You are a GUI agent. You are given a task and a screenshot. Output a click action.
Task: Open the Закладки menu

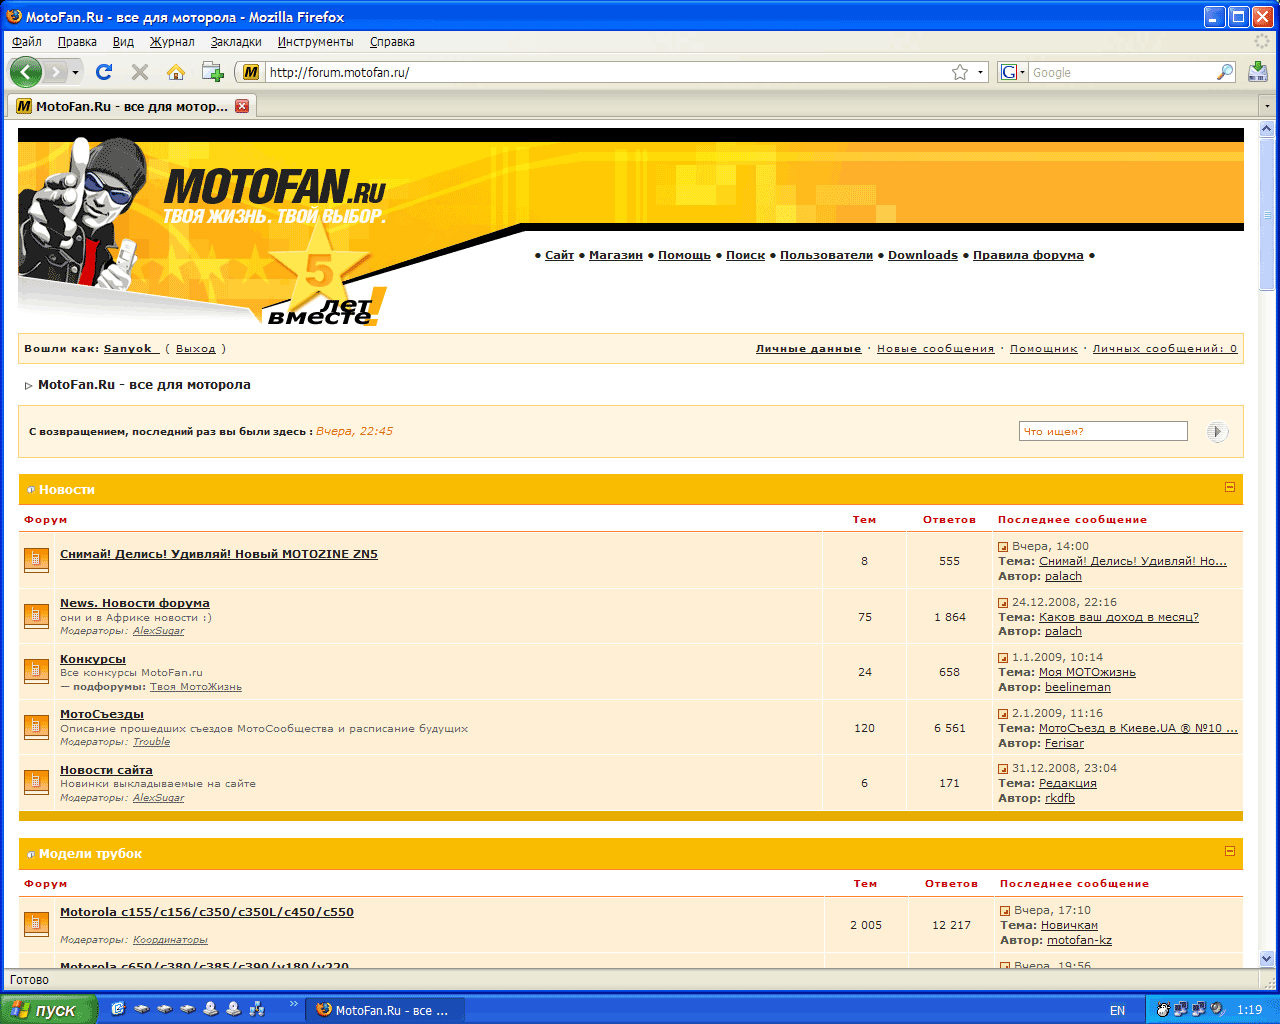pyautogui.click(x=236, y=42)
